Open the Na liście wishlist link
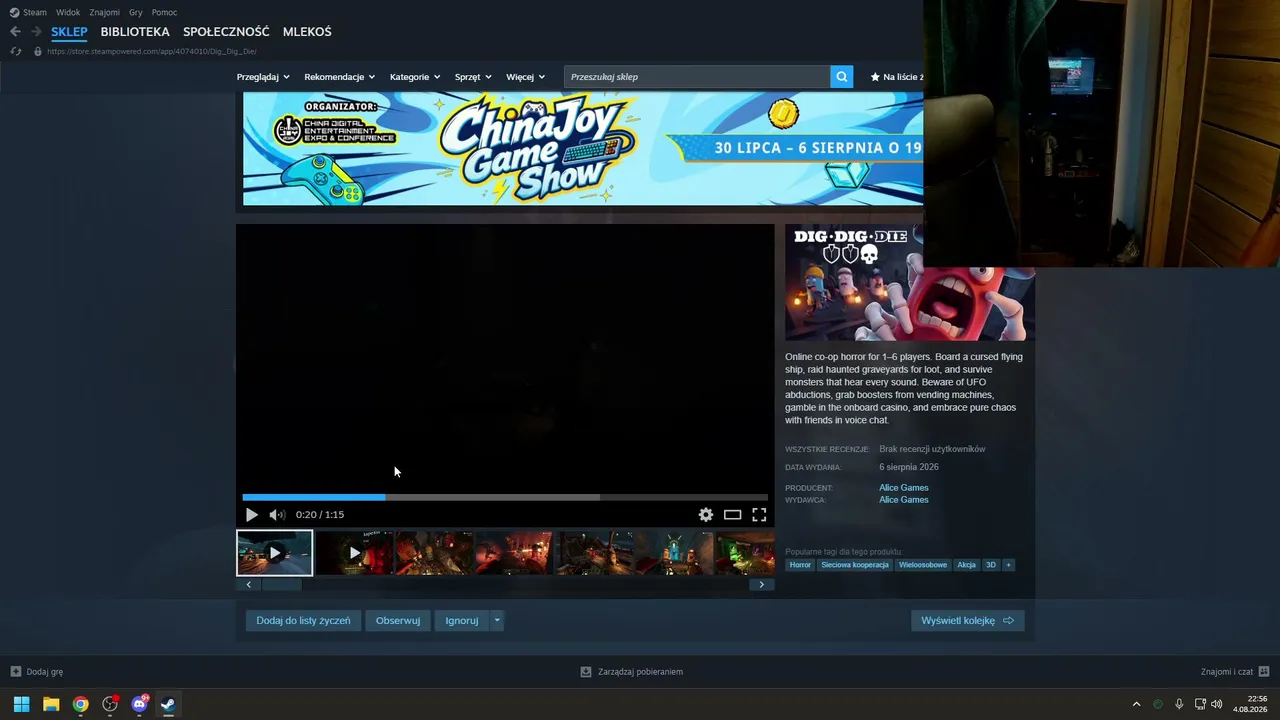 pyautogui.click(x=897, y=77)
